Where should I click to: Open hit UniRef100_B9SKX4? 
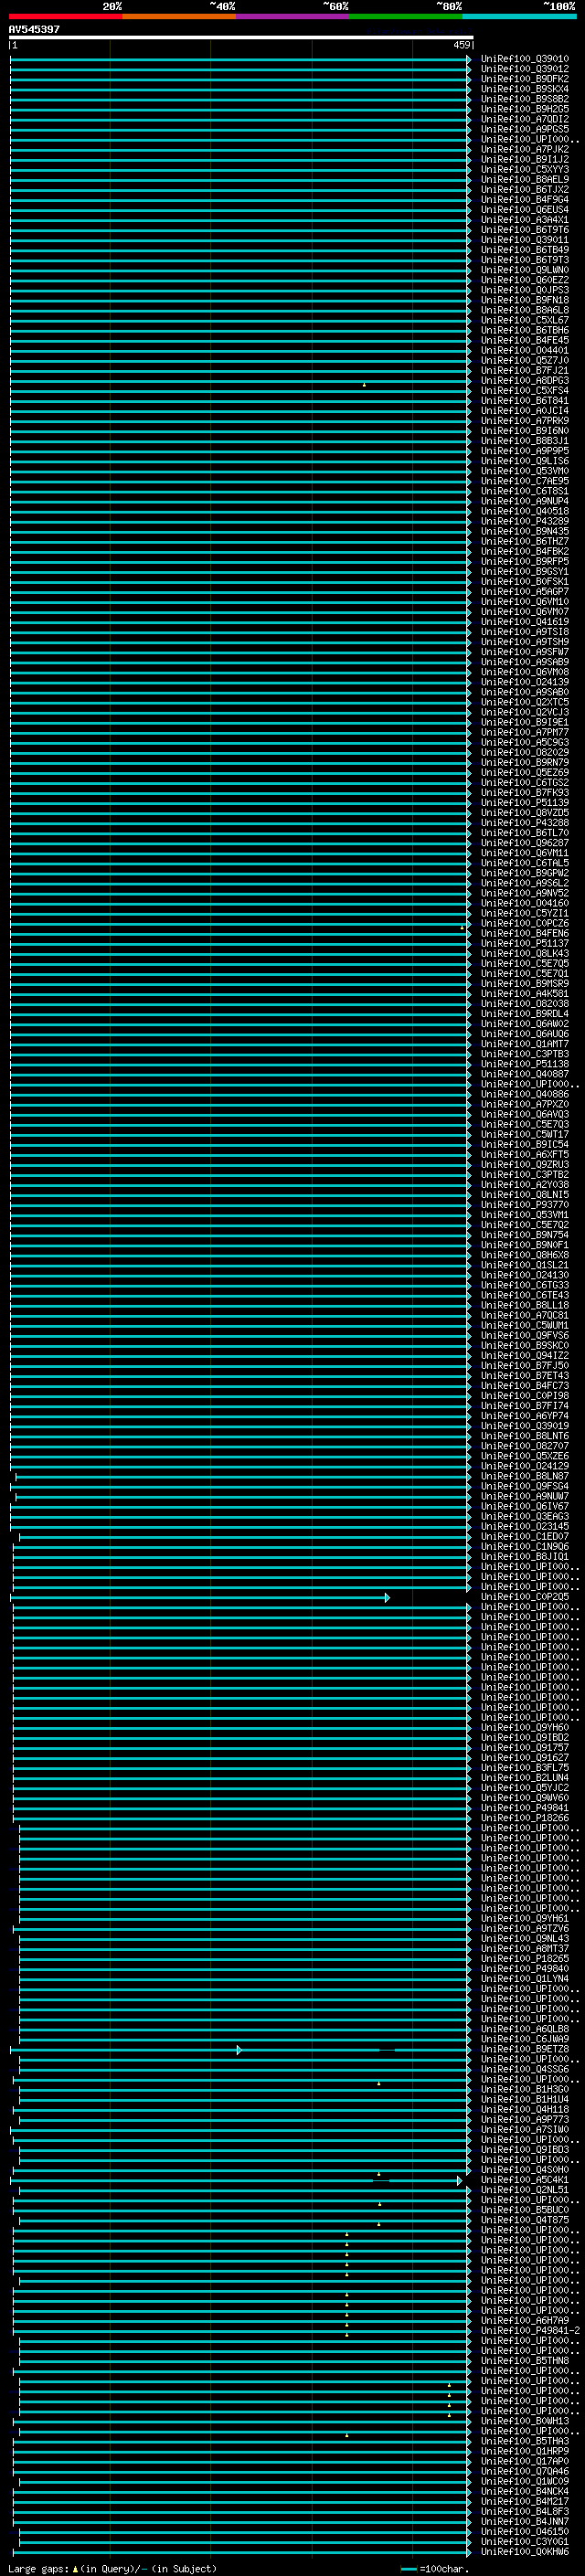pyautogui.click(x=524, y=89)
